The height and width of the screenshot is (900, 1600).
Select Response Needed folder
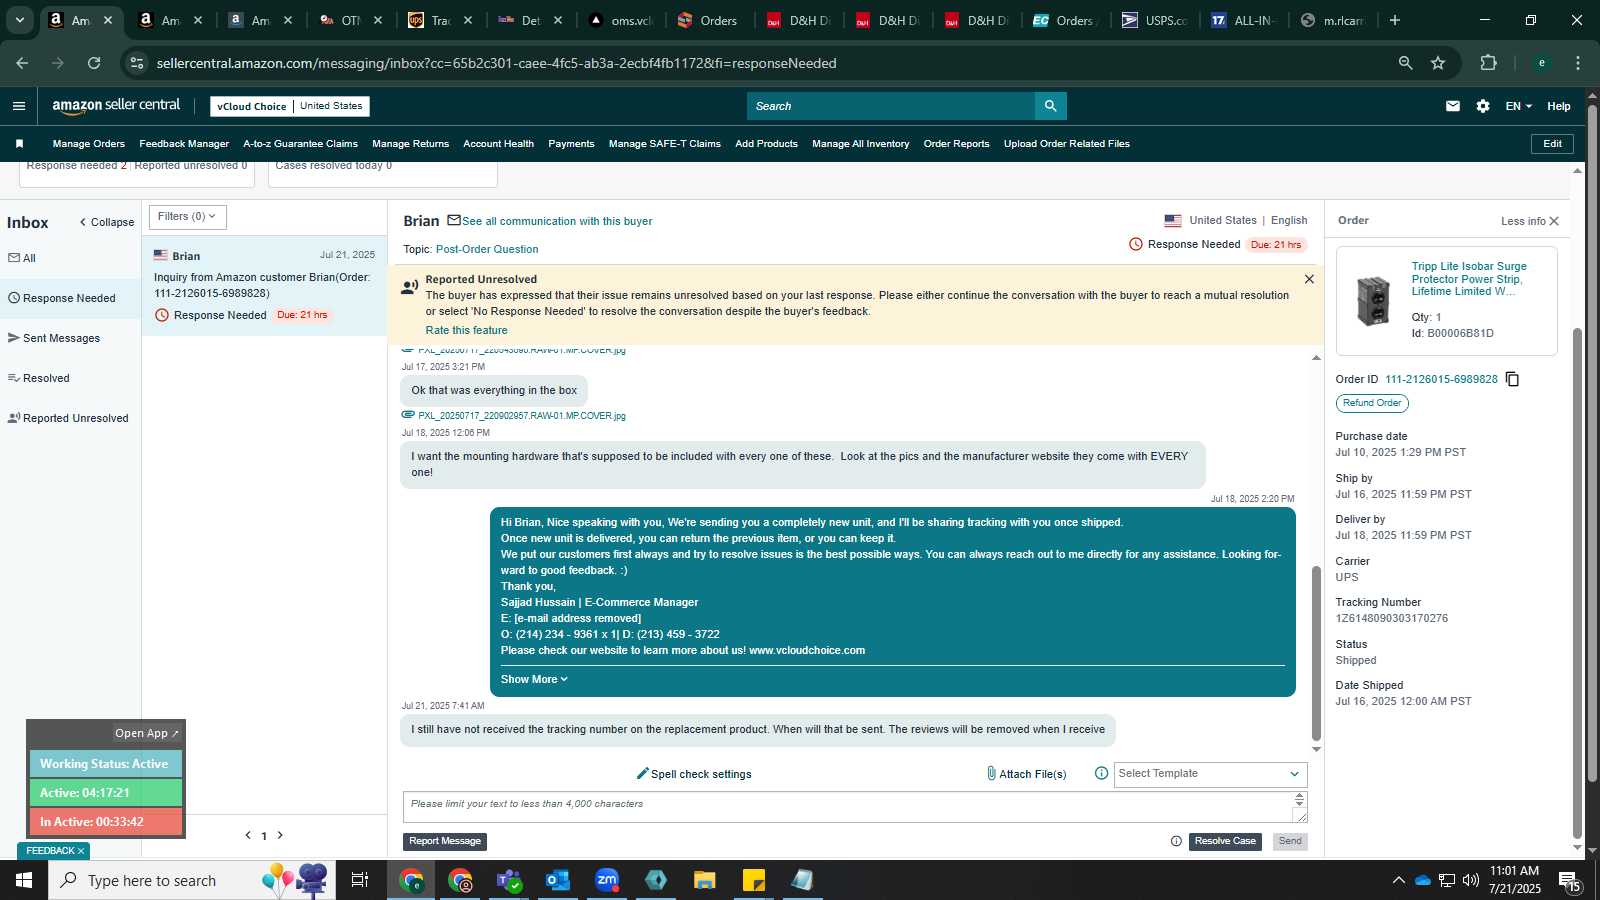pyautogui.click(x=70, y=298)
